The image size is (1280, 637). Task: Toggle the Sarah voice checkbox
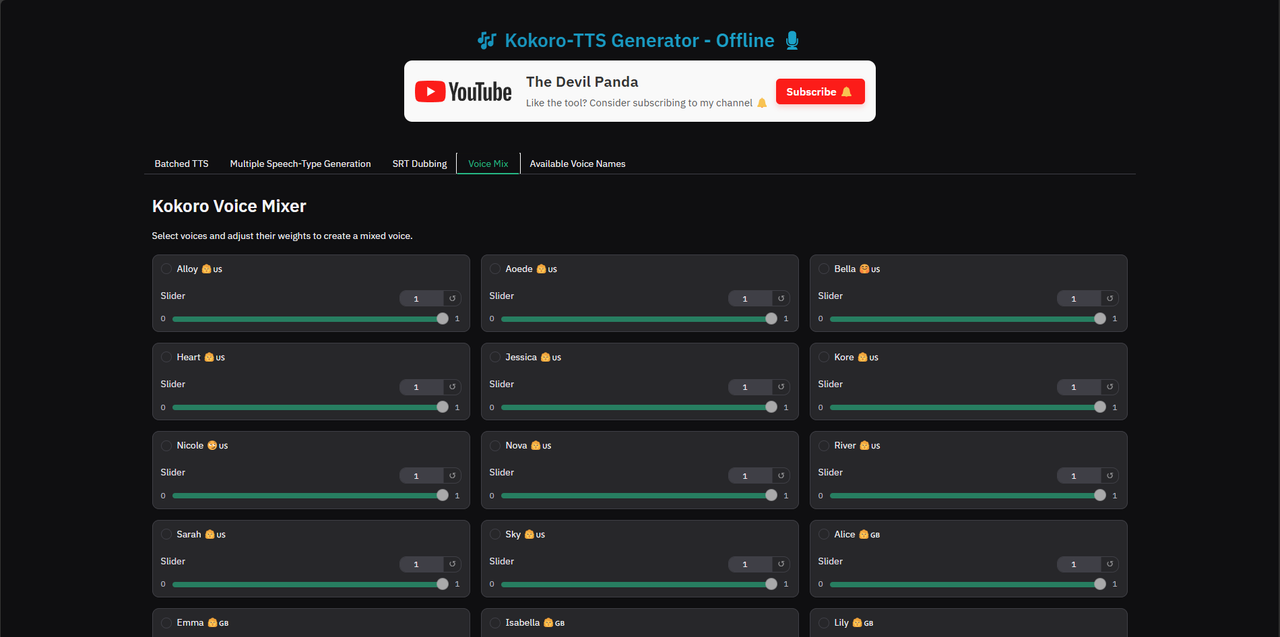tap(166, 534)
